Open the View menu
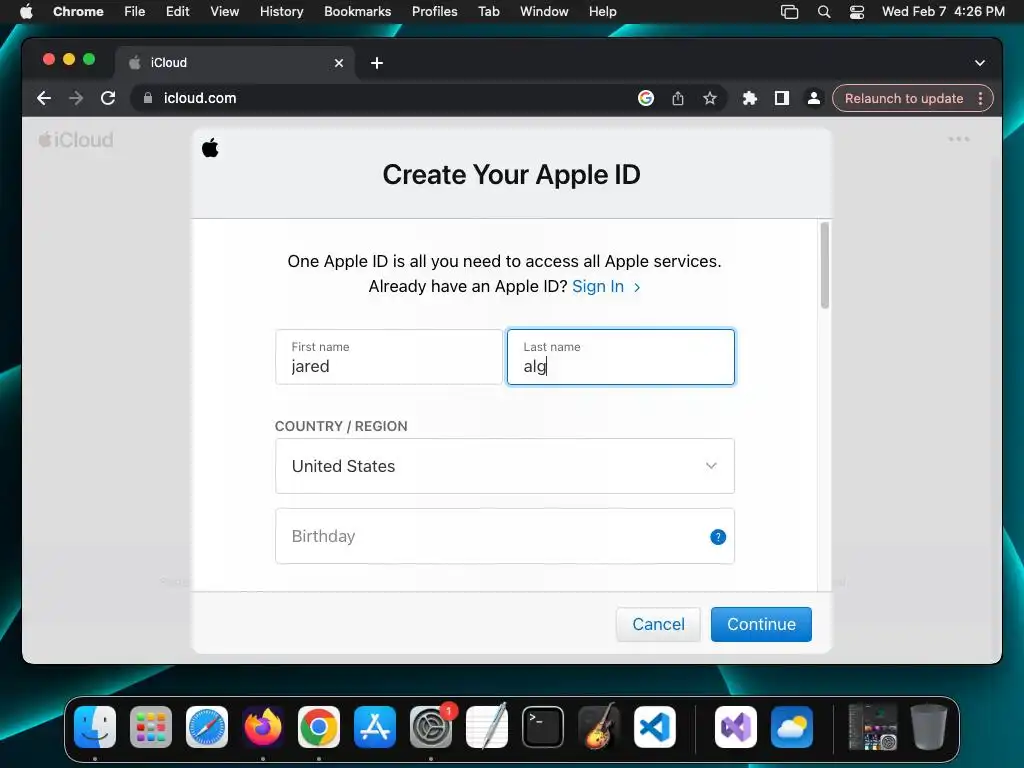This screenshot has width=1024, height=768. pyautogui.click(x=225, y=12)
